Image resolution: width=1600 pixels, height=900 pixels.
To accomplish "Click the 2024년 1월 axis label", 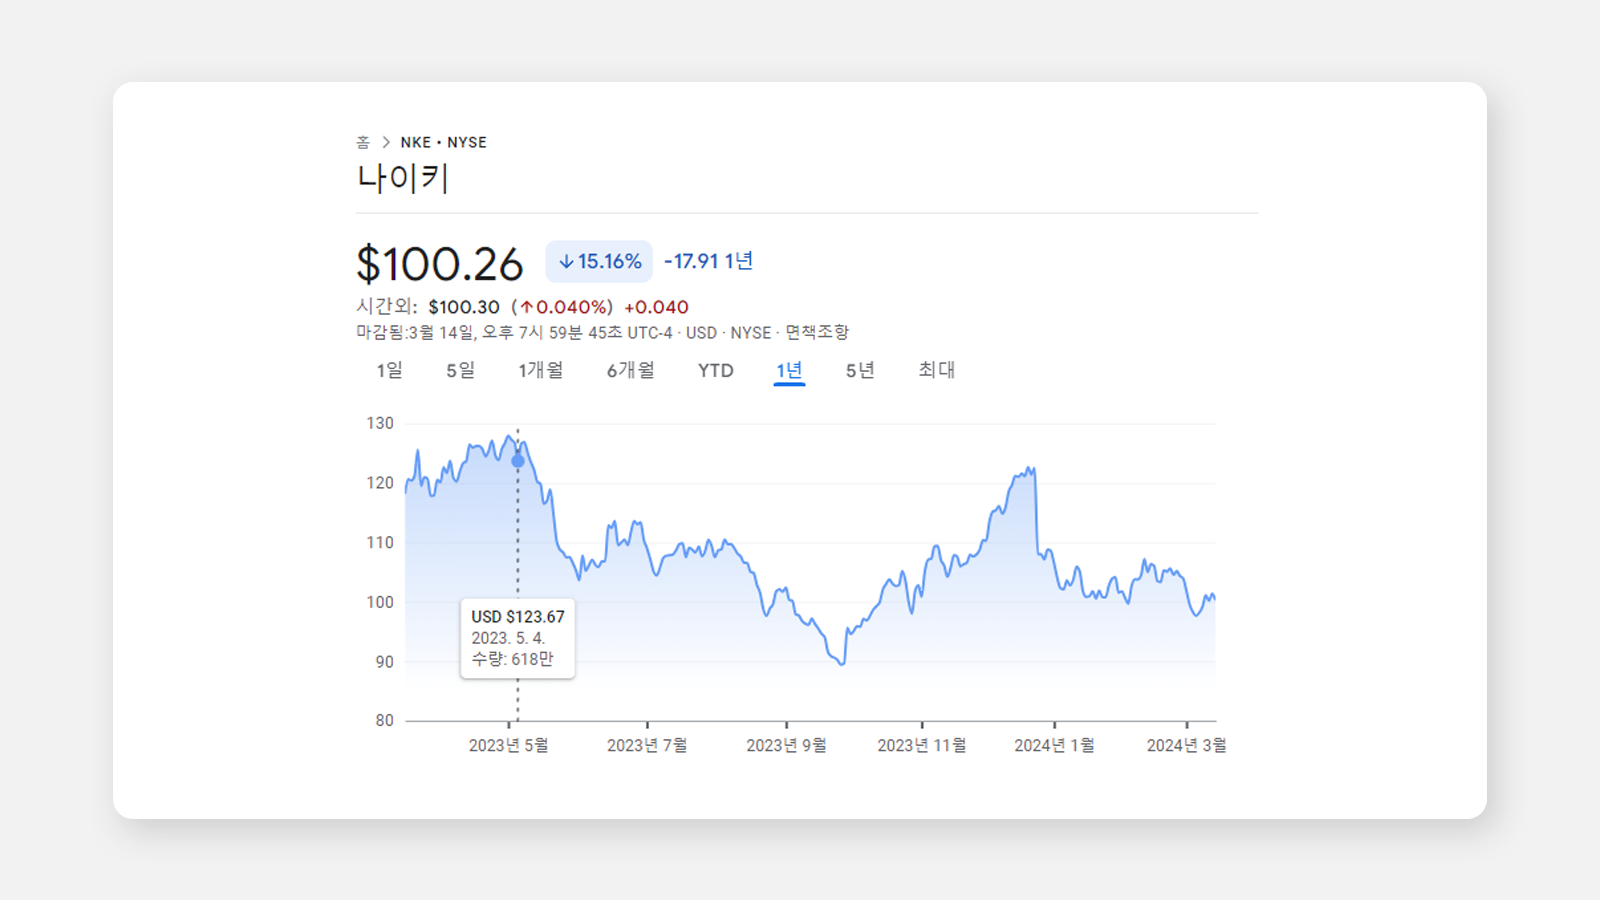I will (x=1054, y=745).
